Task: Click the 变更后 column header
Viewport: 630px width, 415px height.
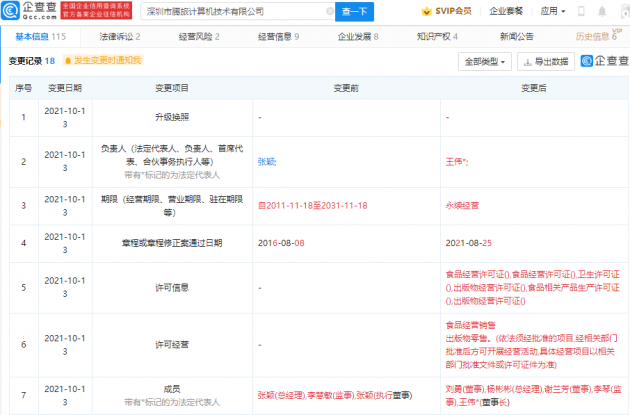Action: [x=534, y=88]
